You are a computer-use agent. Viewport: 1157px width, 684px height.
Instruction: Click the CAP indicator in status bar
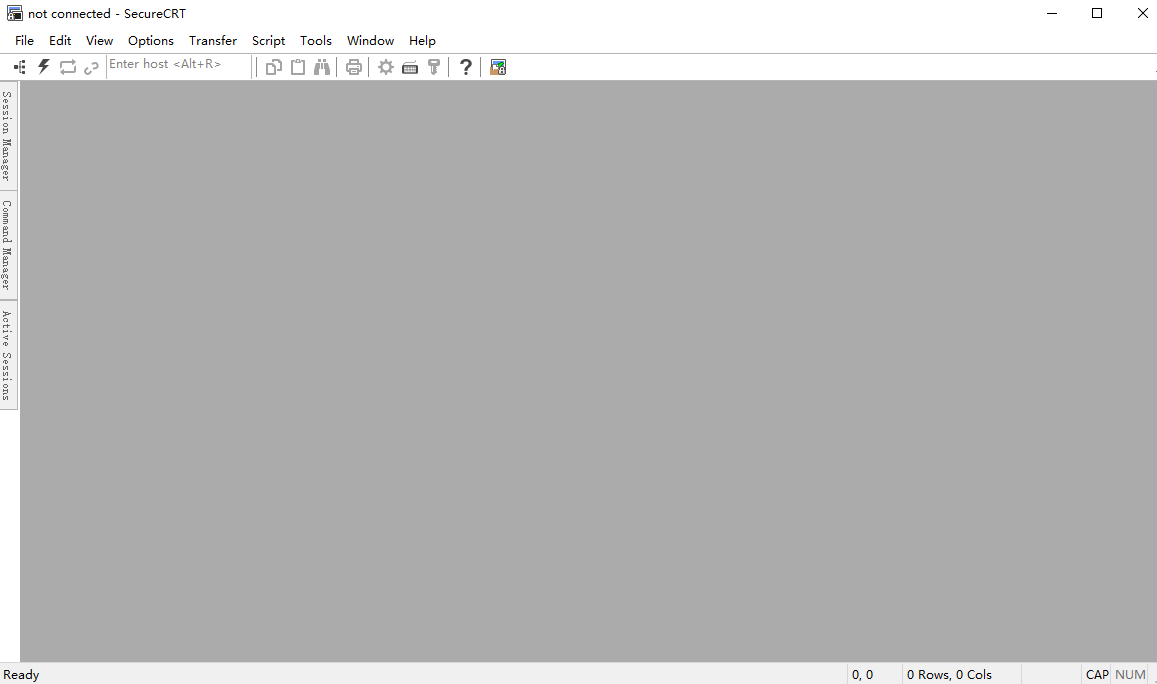tap(1096, 674)
